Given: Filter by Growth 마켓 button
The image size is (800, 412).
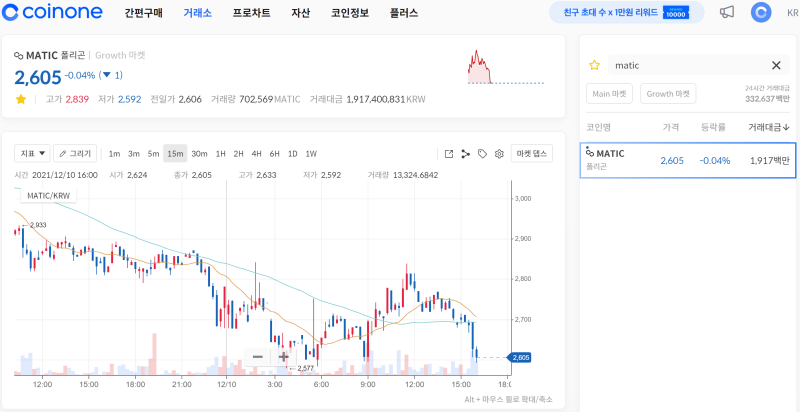Looking at the screenshot, I should click(668, 94).
